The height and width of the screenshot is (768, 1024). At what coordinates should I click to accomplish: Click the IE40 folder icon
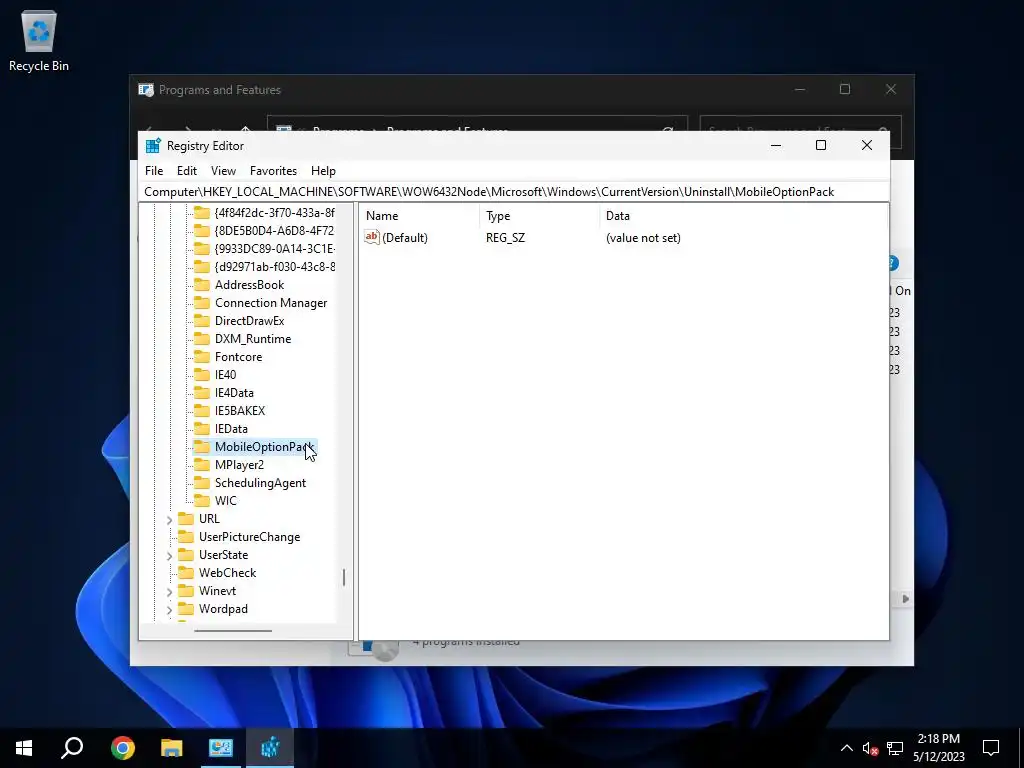coord(202,375)
